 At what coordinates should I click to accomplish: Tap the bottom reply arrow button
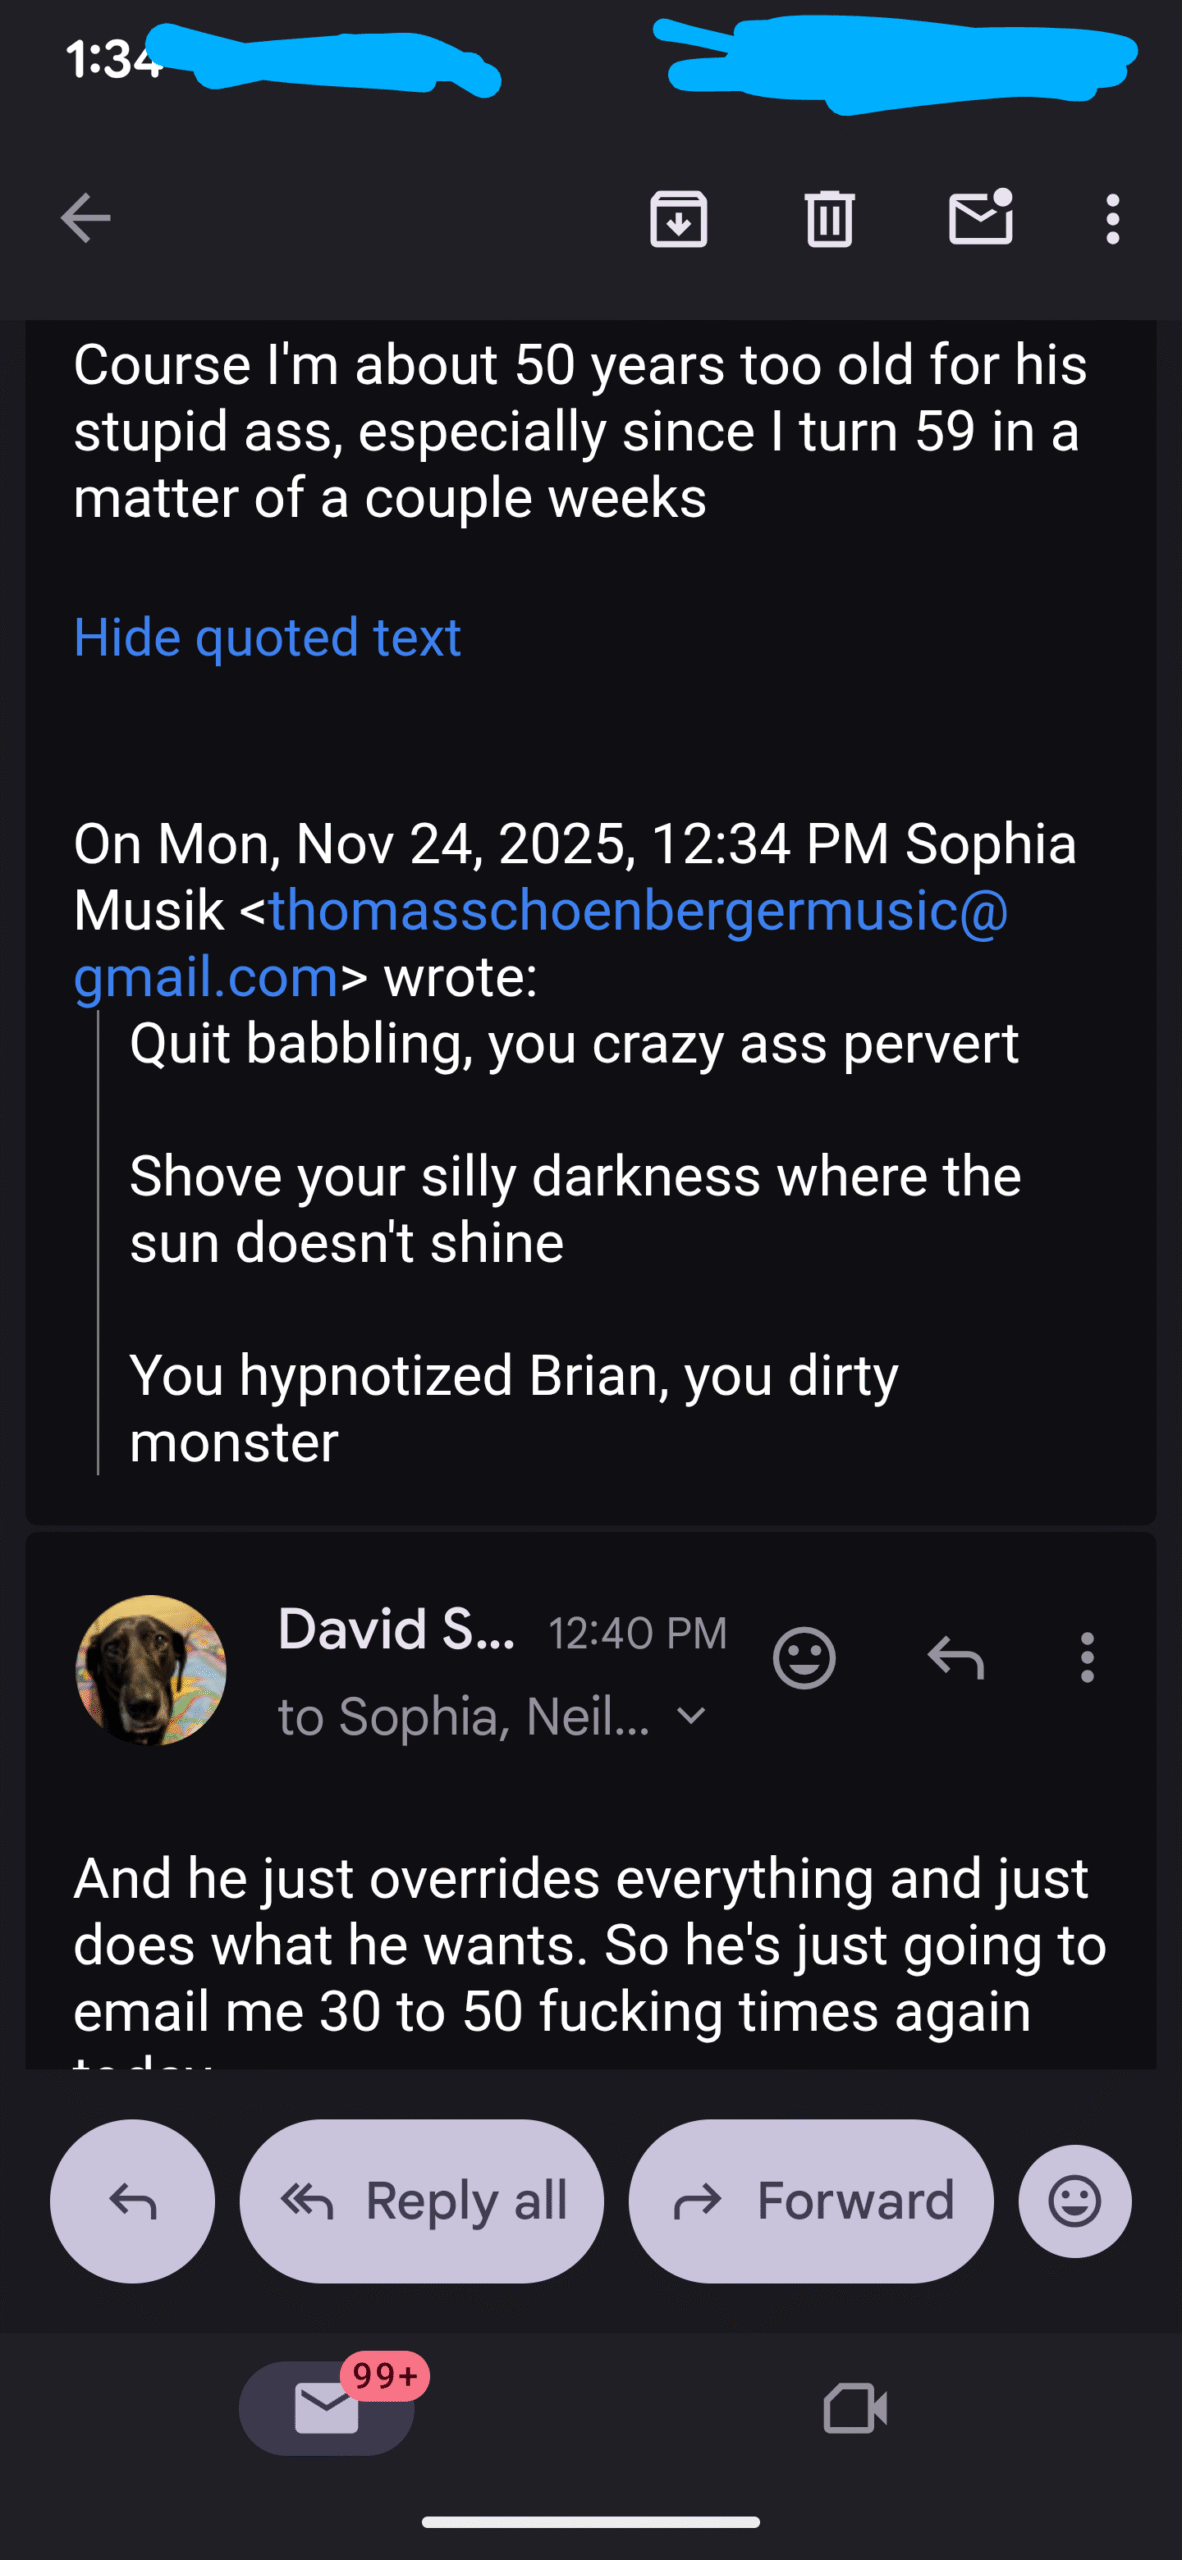[132, 2201]
